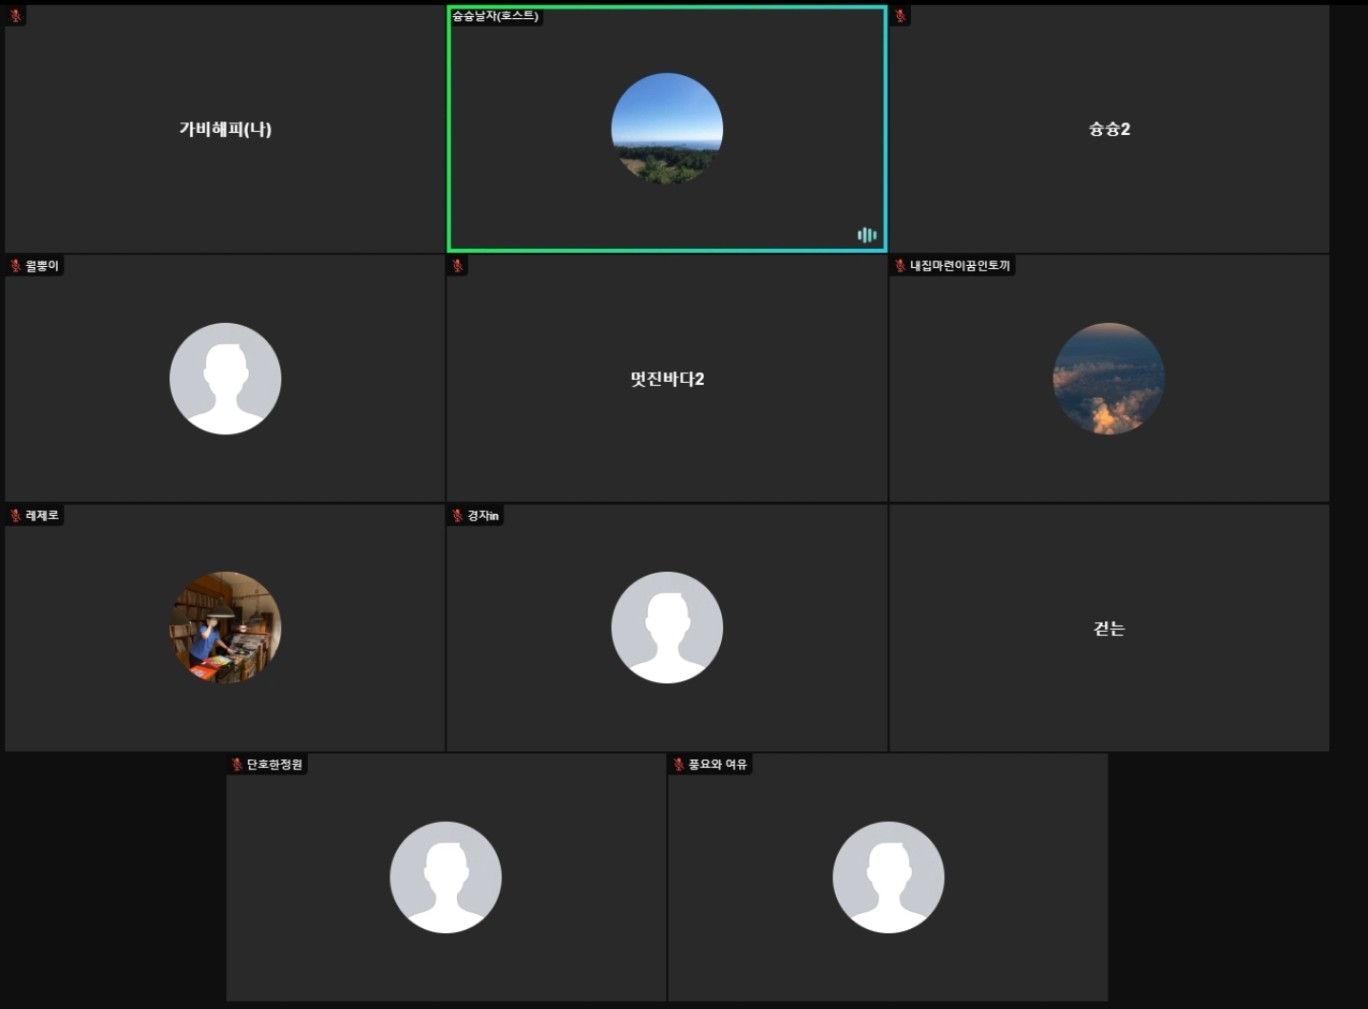The height and width of the screenshot is (1009, 1368).
Task: Open 레제로's profile photo
Action: [x=225, y=628]
